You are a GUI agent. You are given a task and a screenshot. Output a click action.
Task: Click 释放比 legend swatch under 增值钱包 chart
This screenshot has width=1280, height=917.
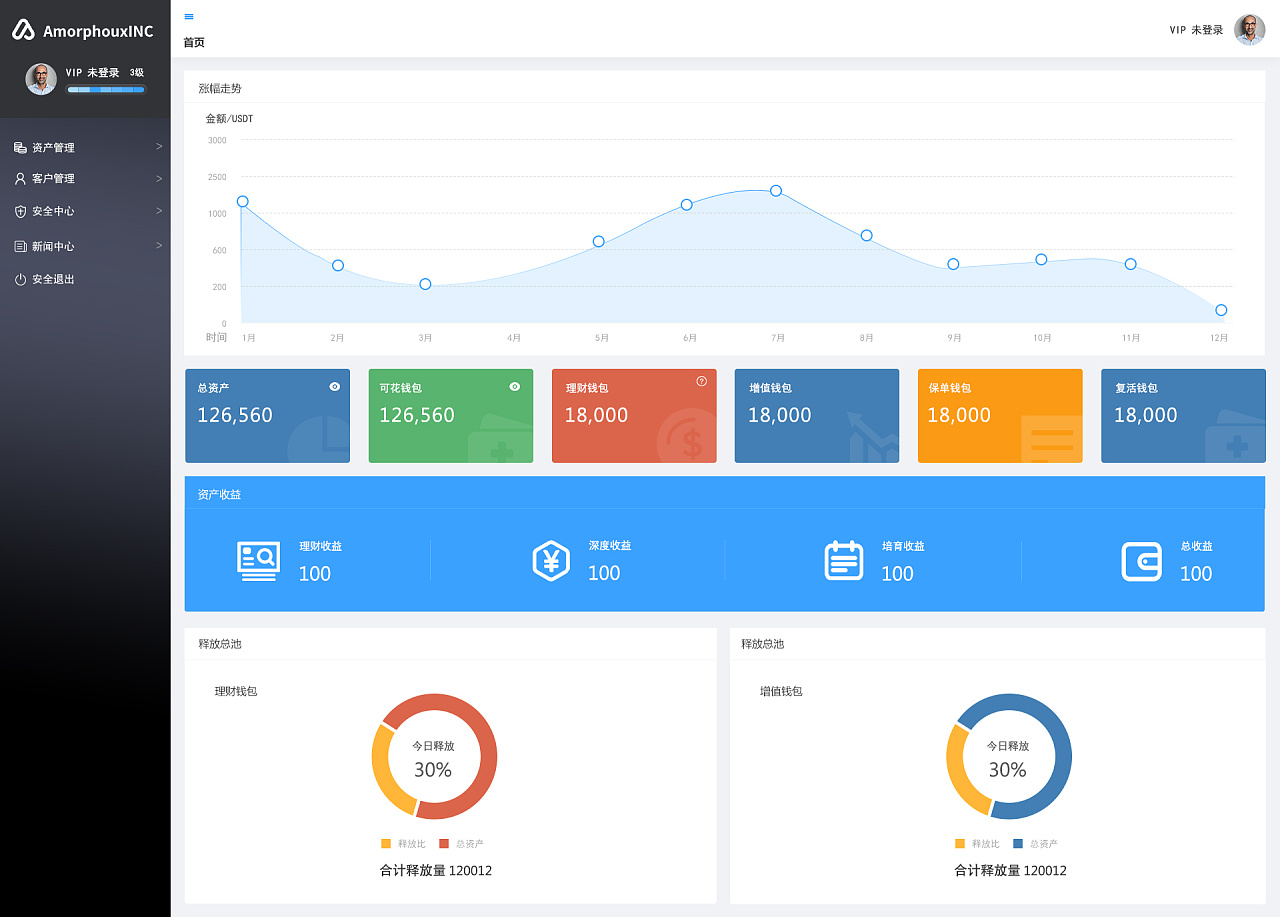[960, 843]
